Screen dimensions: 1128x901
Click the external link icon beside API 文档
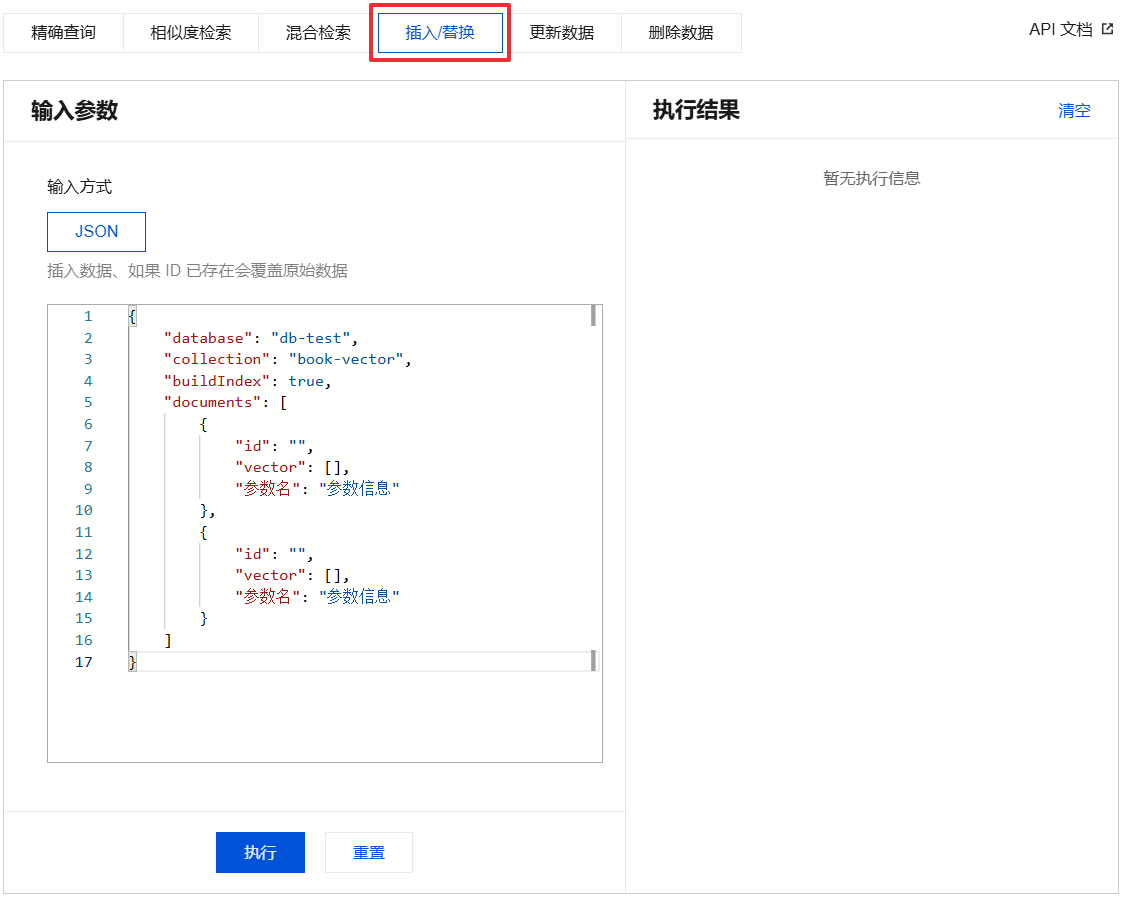click(1107, 29)
